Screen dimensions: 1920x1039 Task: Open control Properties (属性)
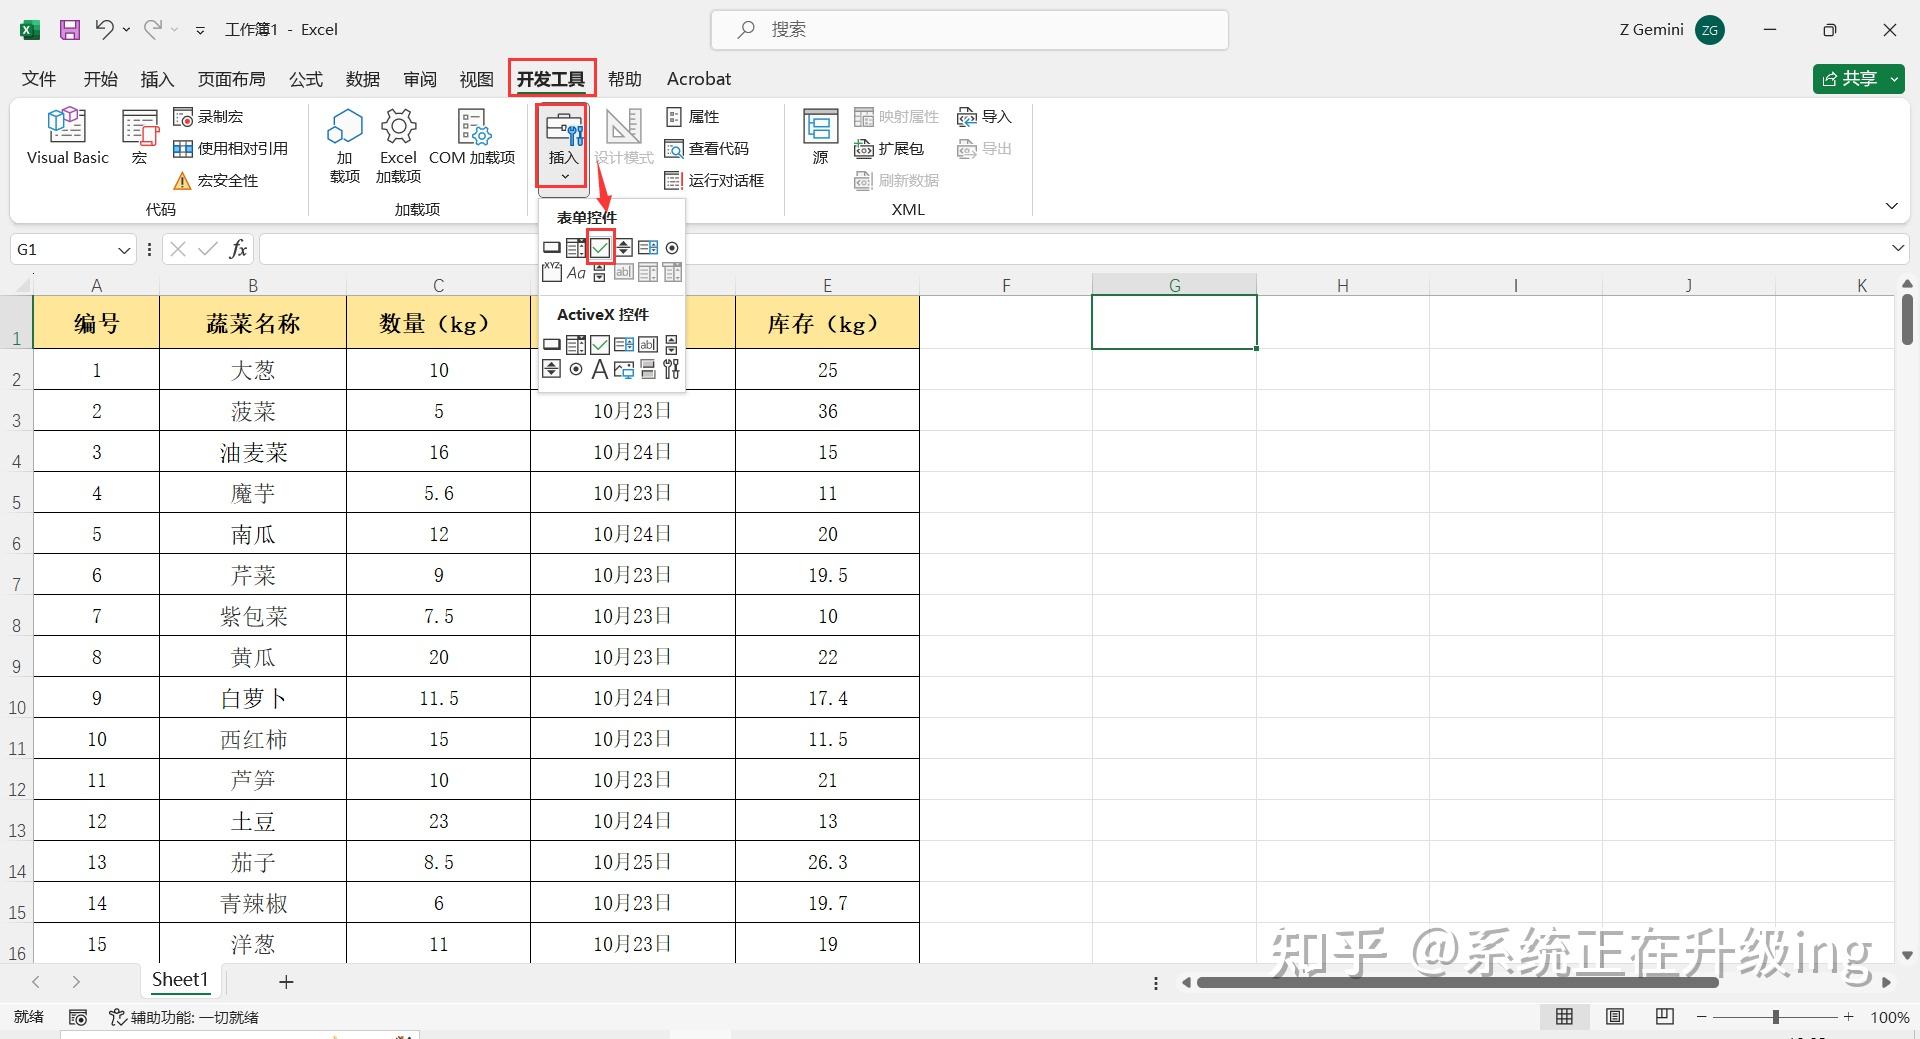pyautogui.click(x=693, y=117)
